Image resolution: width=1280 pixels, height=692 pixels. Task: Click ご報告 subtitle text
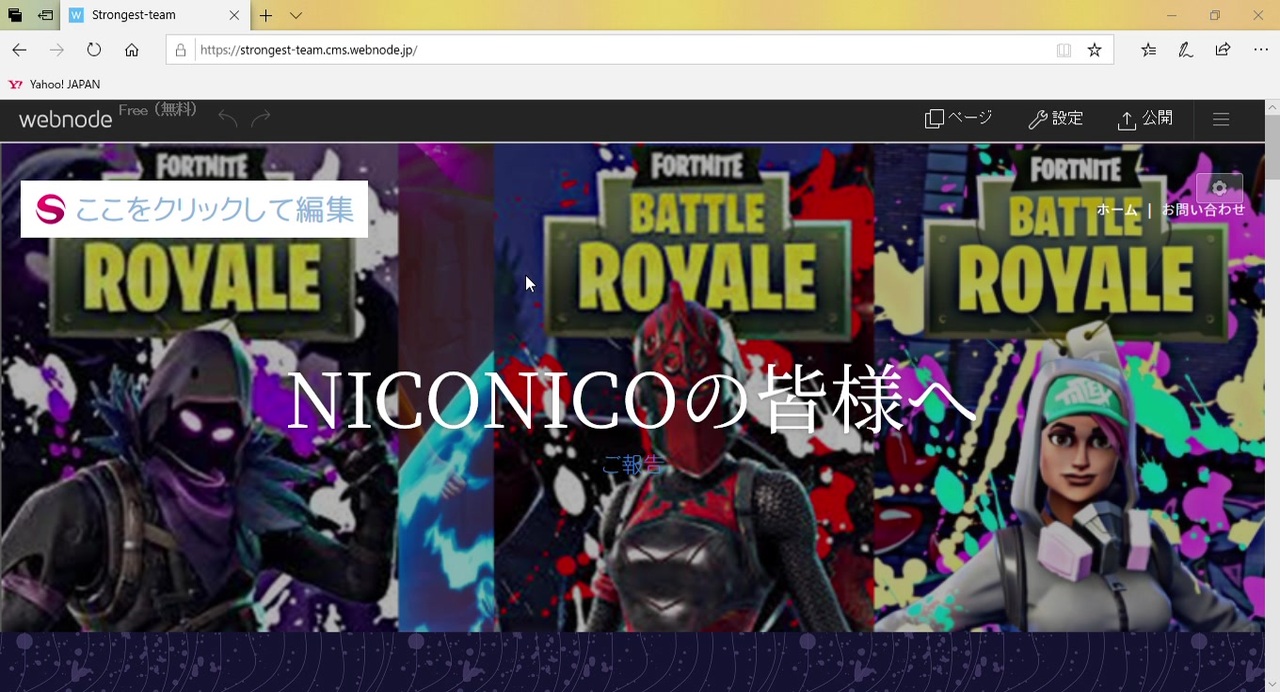click(x=632, y=465)
